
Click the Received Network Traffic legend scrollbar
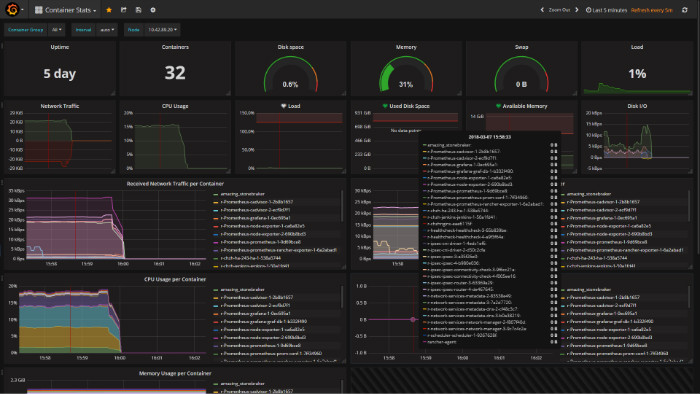tap(342, 205)
